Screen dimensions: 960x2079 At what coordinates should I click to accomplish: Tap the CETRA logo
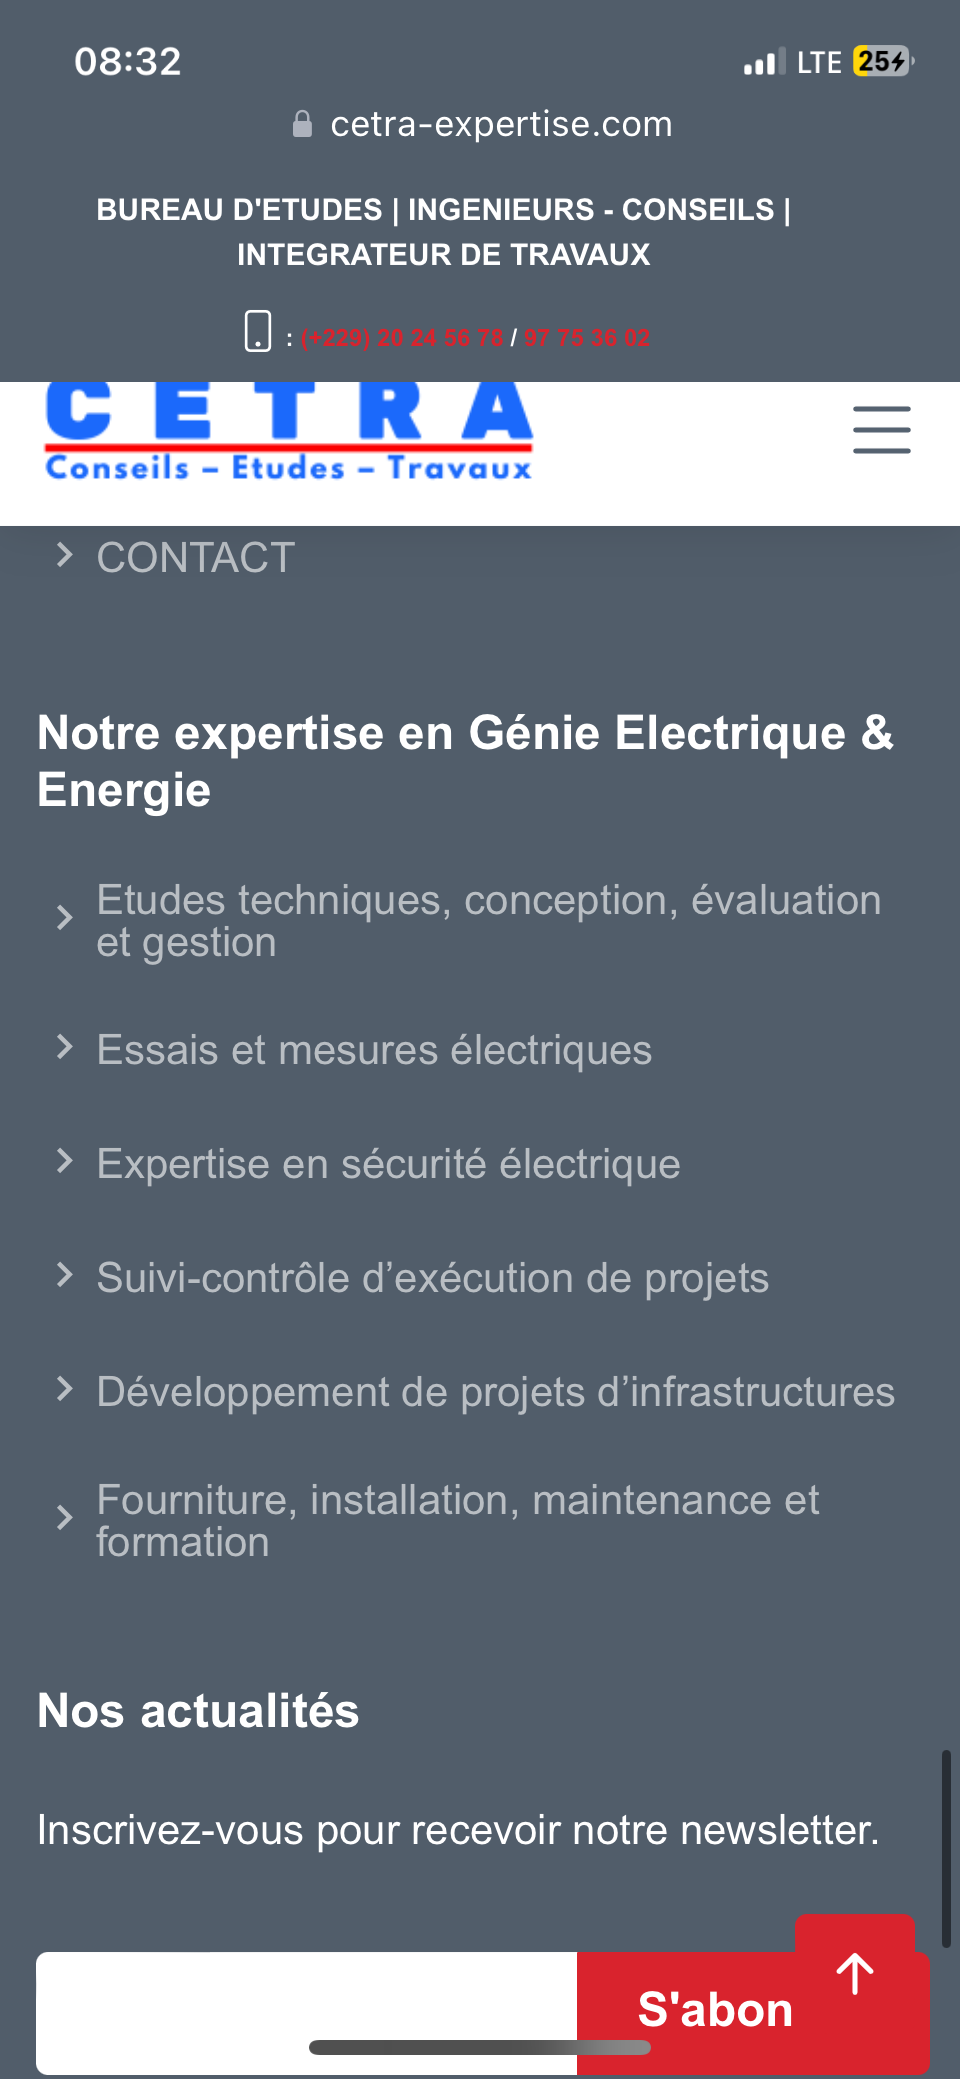tap(289, 432)
